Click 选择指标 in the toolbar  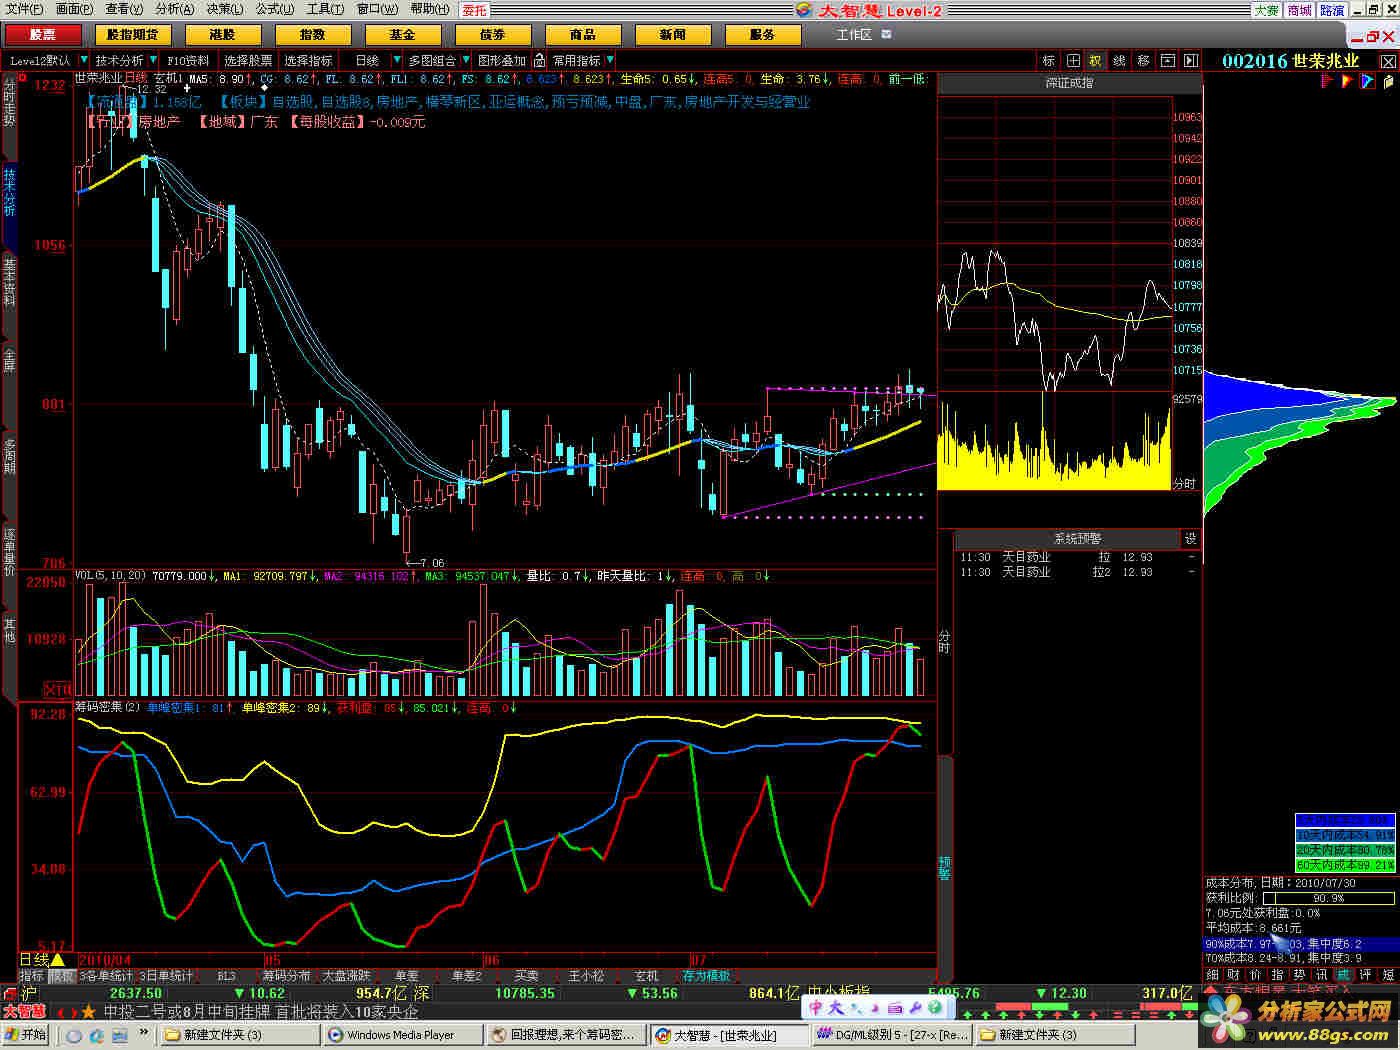tap(308, 61)
